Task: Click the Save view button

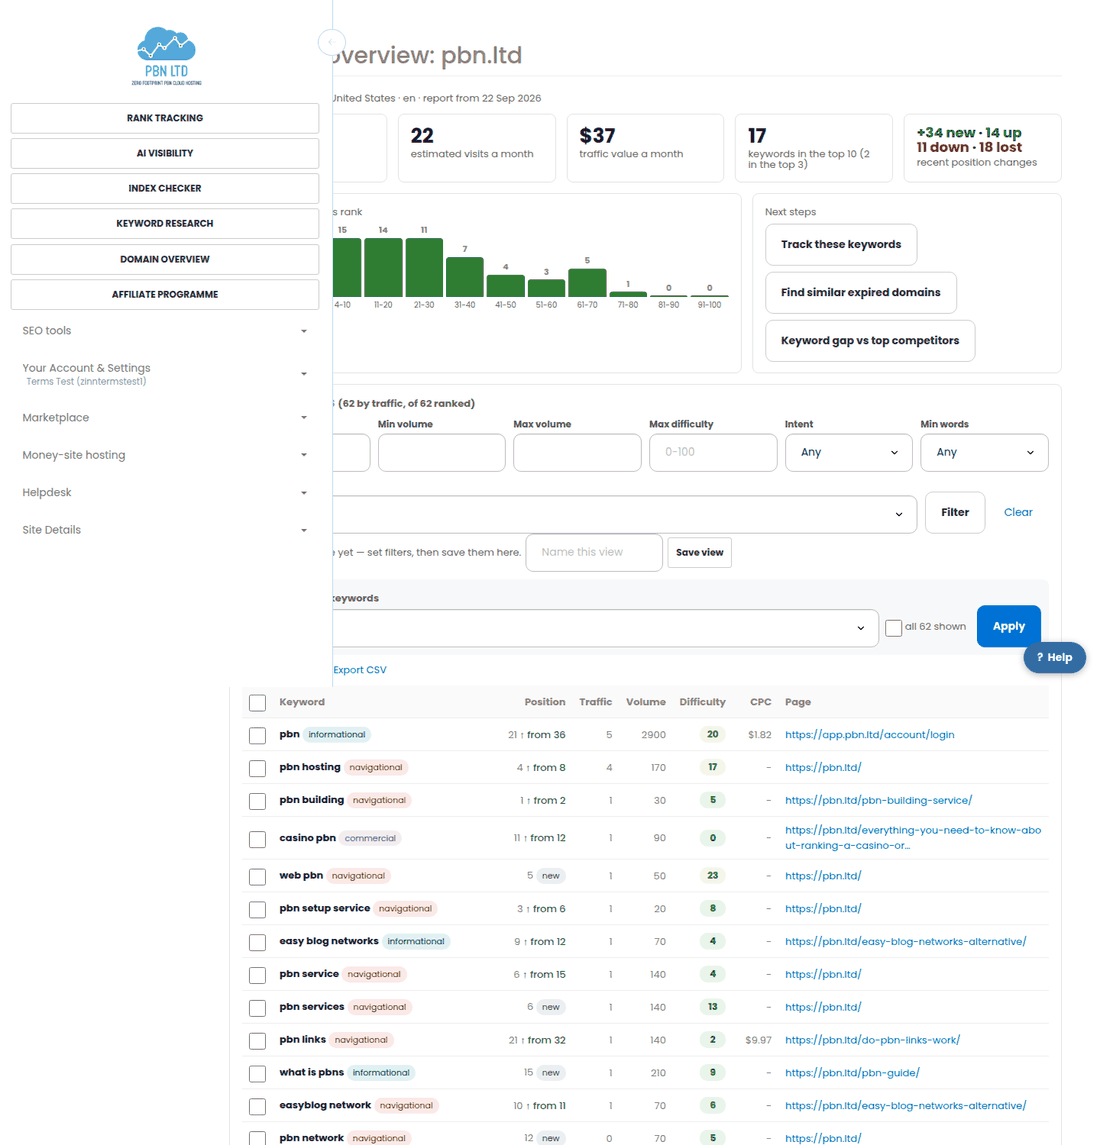Action: click(x=699, y=553)
